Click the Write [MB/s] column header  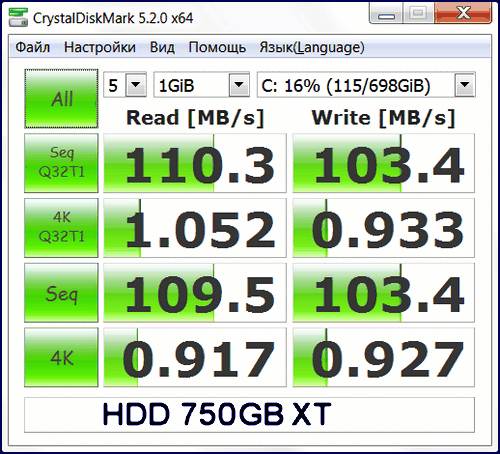384,118
